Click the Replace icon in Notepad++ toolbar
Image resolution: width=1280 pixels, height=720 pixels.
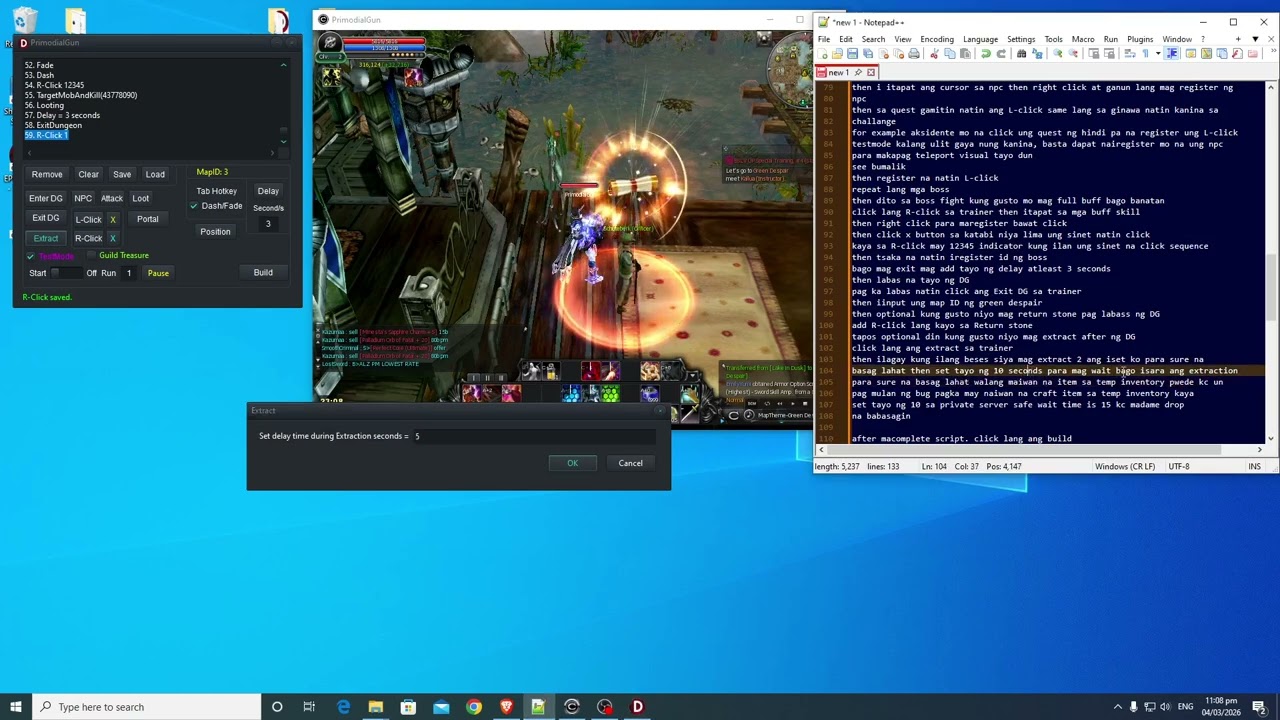coord(1037,53)
